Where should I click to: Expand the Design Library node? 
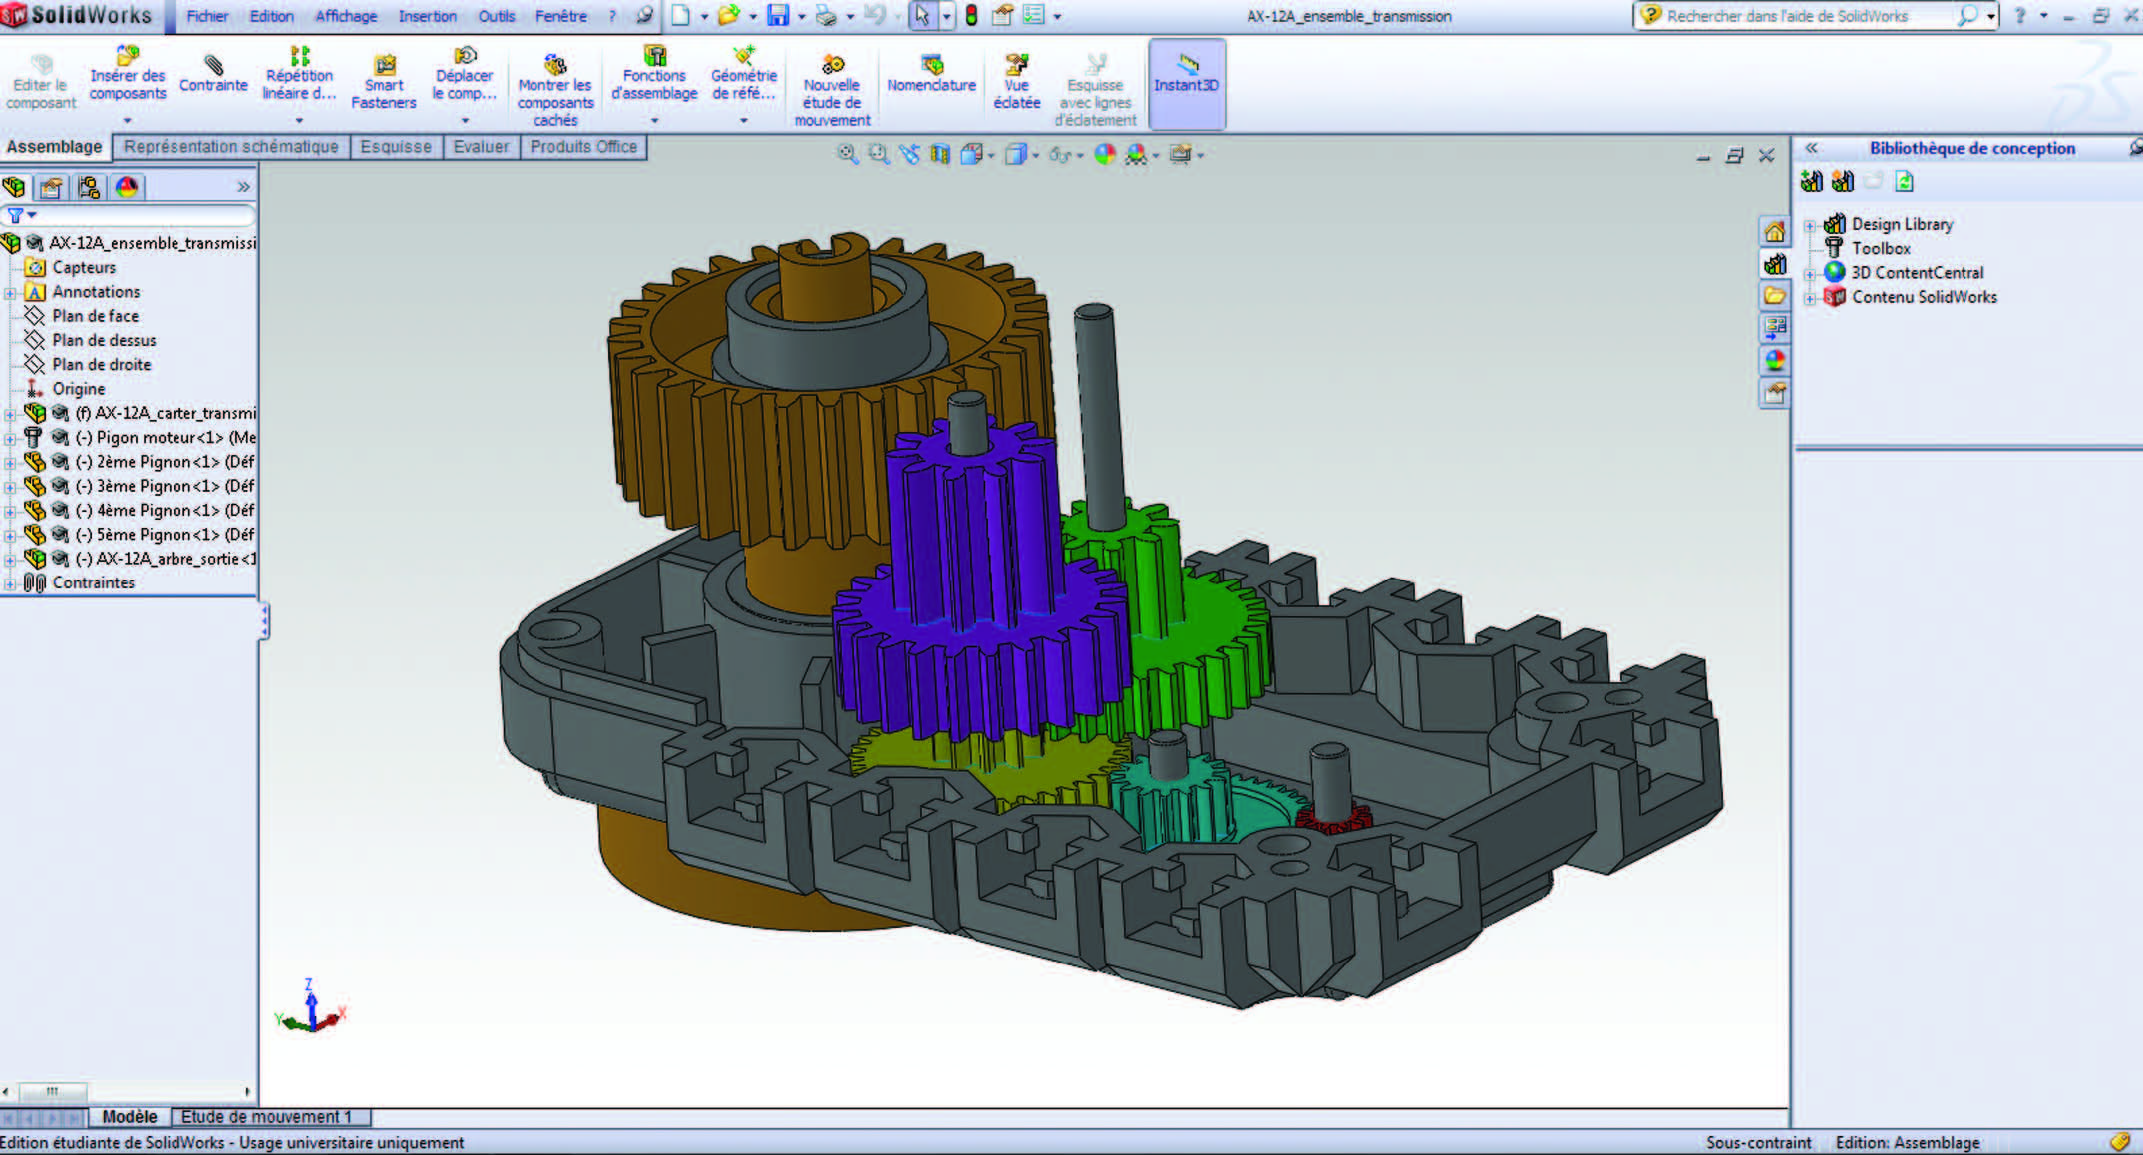click(x=1810, y=225)
